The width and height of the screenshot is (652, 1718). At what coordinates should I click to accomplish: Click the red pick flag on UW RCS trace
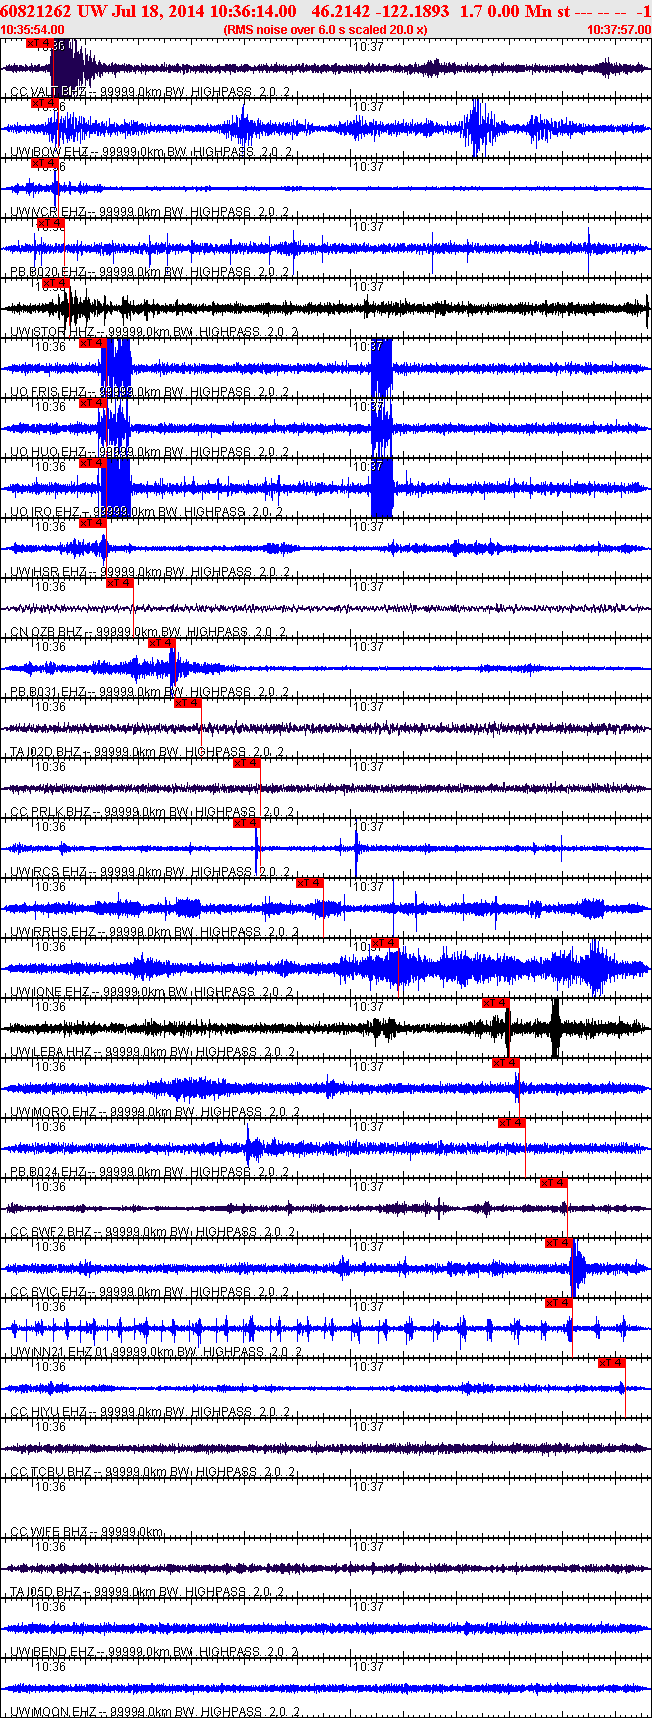(x=247, y=823)
